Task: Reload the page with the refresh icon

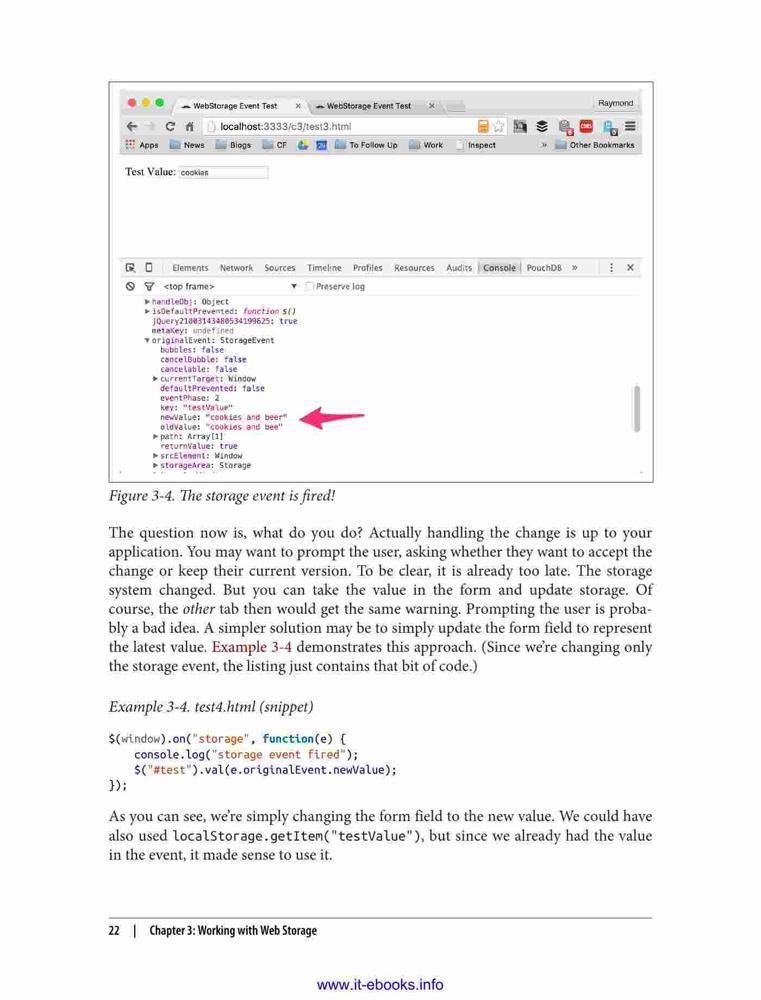Action: coord(170,126)
